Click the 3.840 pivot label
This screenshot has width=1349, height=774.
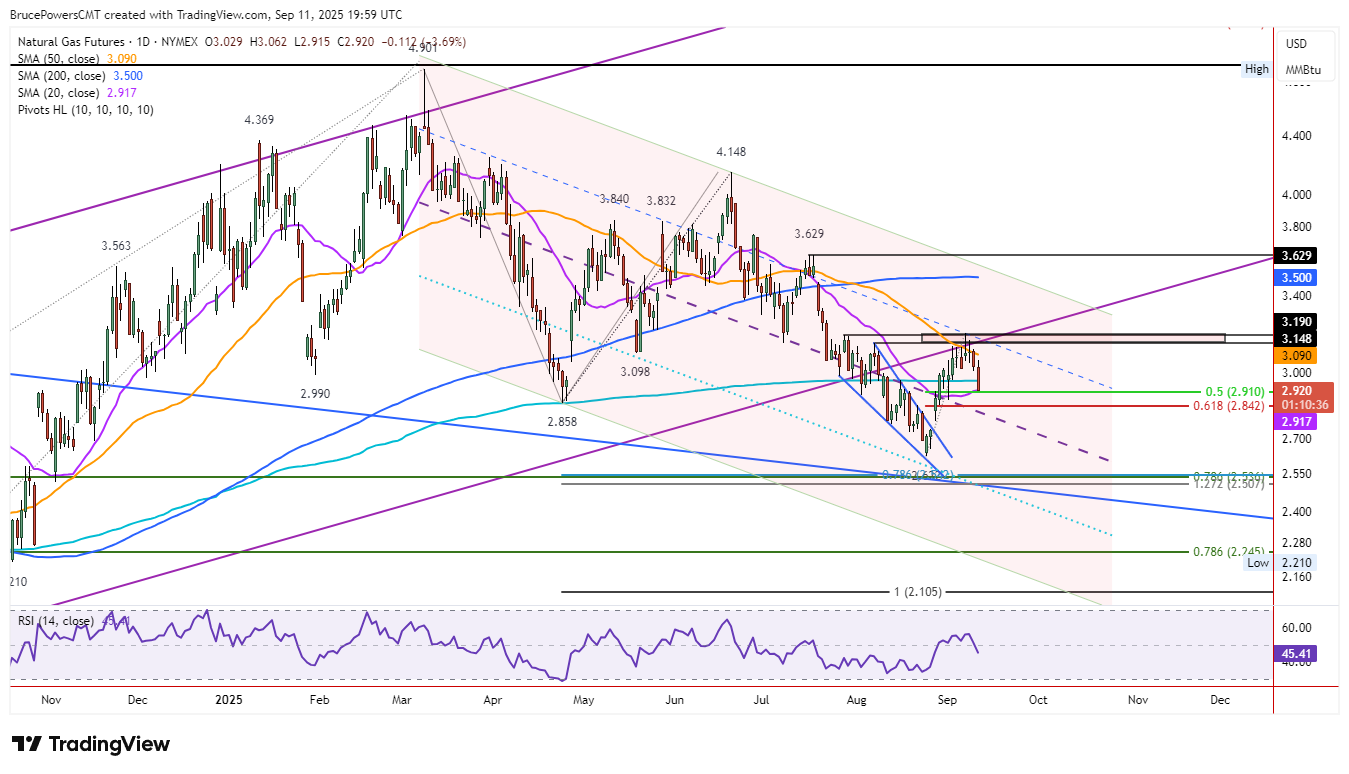pyautogui.click(x=614, y=199)
